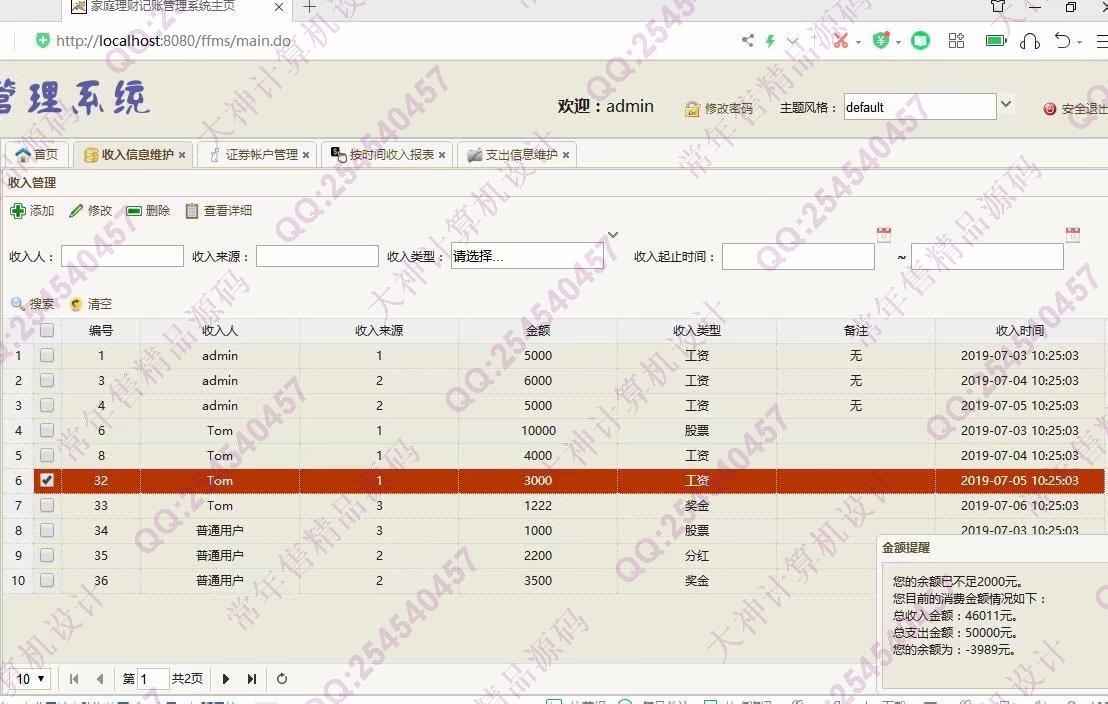Click the 删除 (delete) button

pyautogui.click(x=148, y=211)
